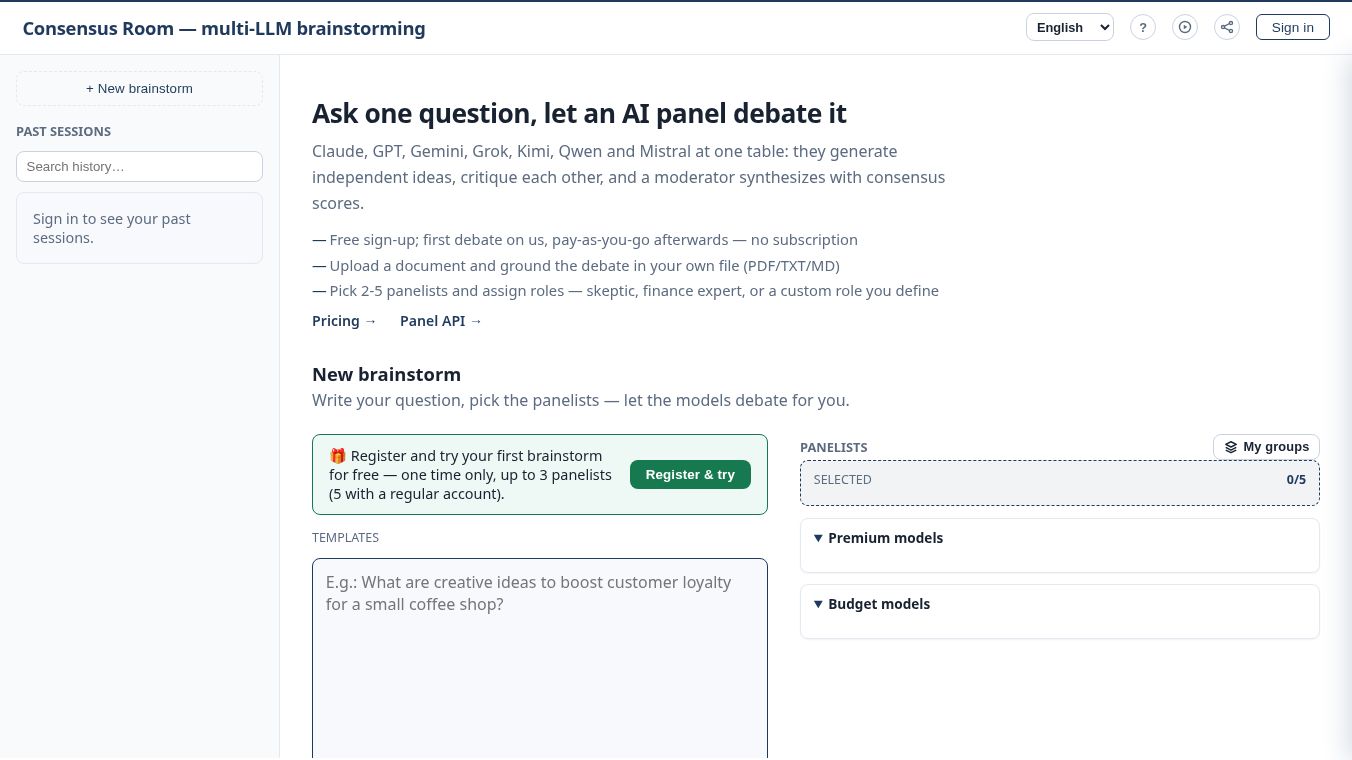Start a new brainstorm from the sidebar

coord(139,88)
